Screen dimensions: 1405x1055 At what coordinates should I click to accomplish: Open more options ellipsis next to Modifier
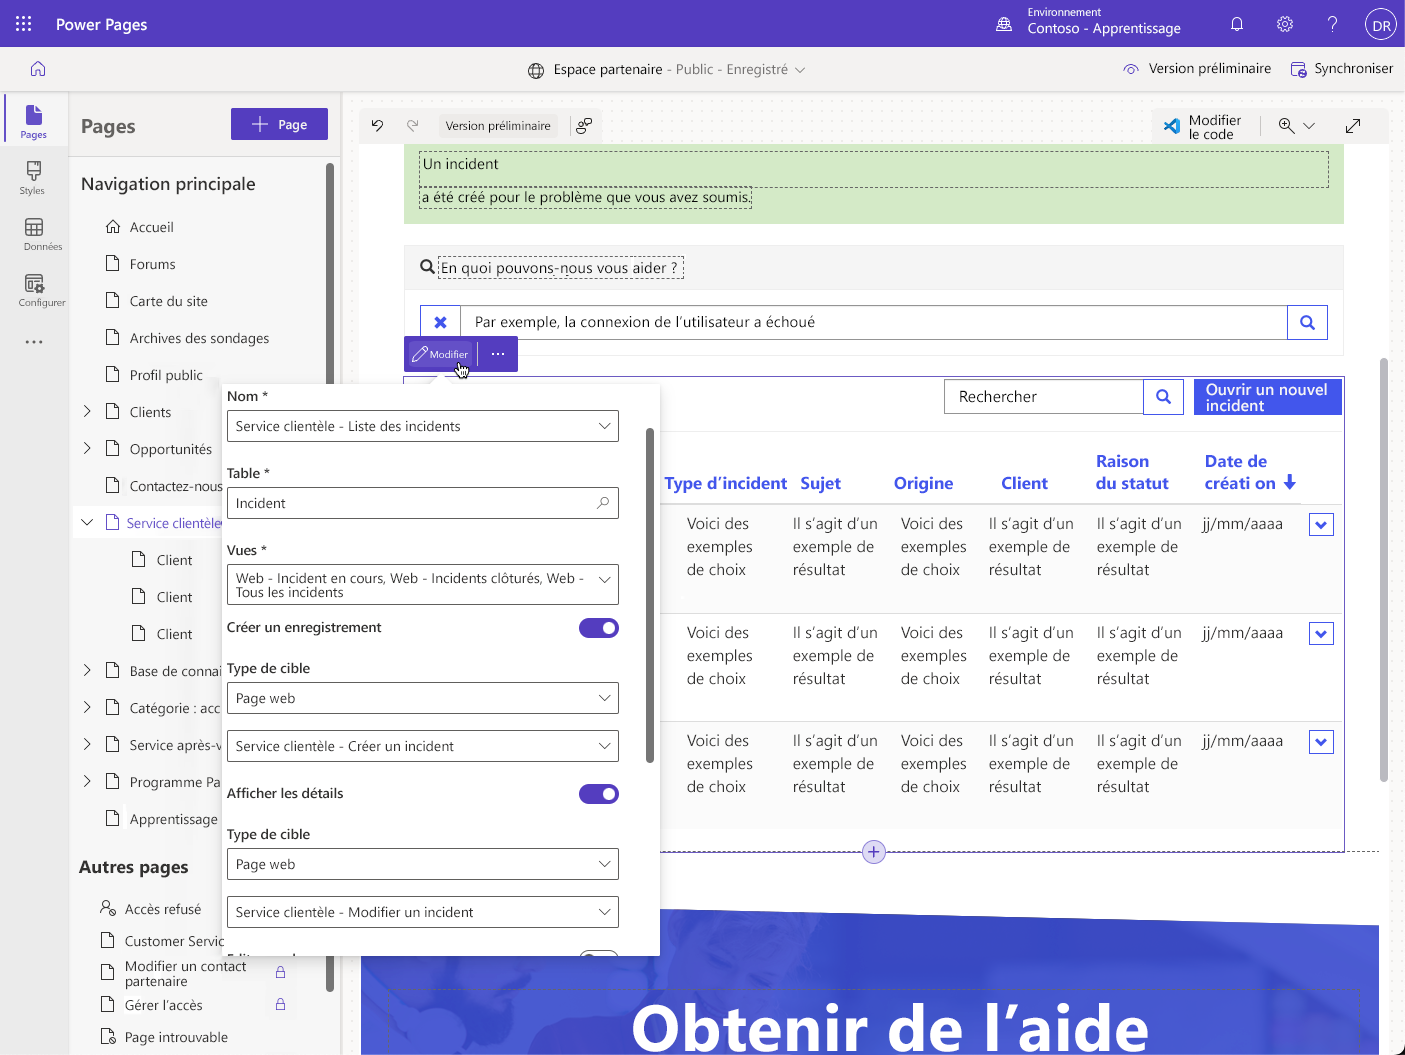pos(498,354)
